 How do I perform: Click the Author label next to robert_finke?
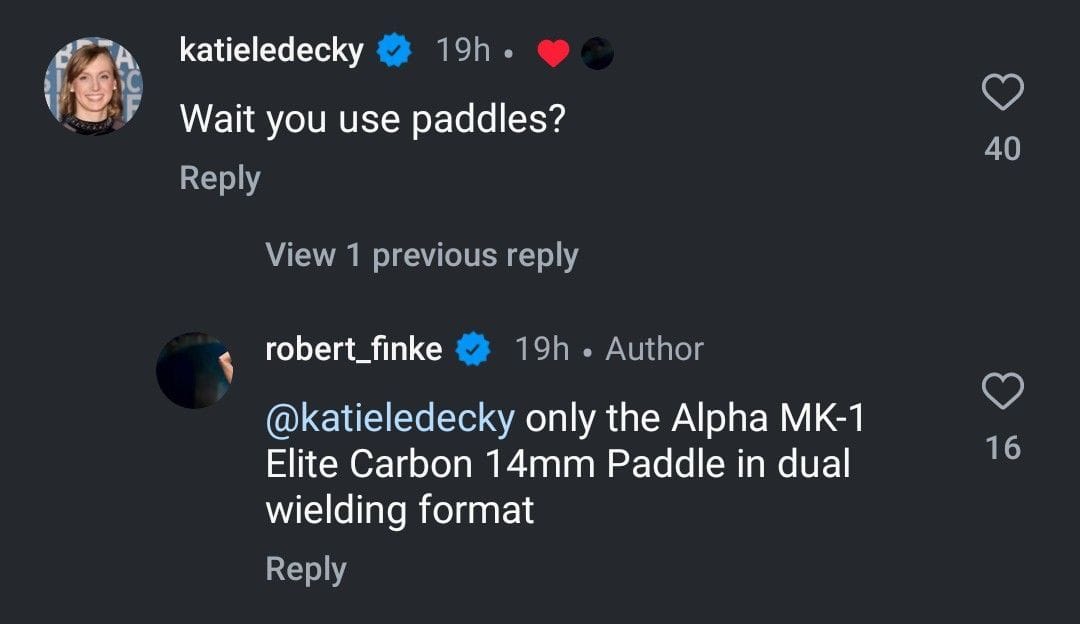[655, 349]
